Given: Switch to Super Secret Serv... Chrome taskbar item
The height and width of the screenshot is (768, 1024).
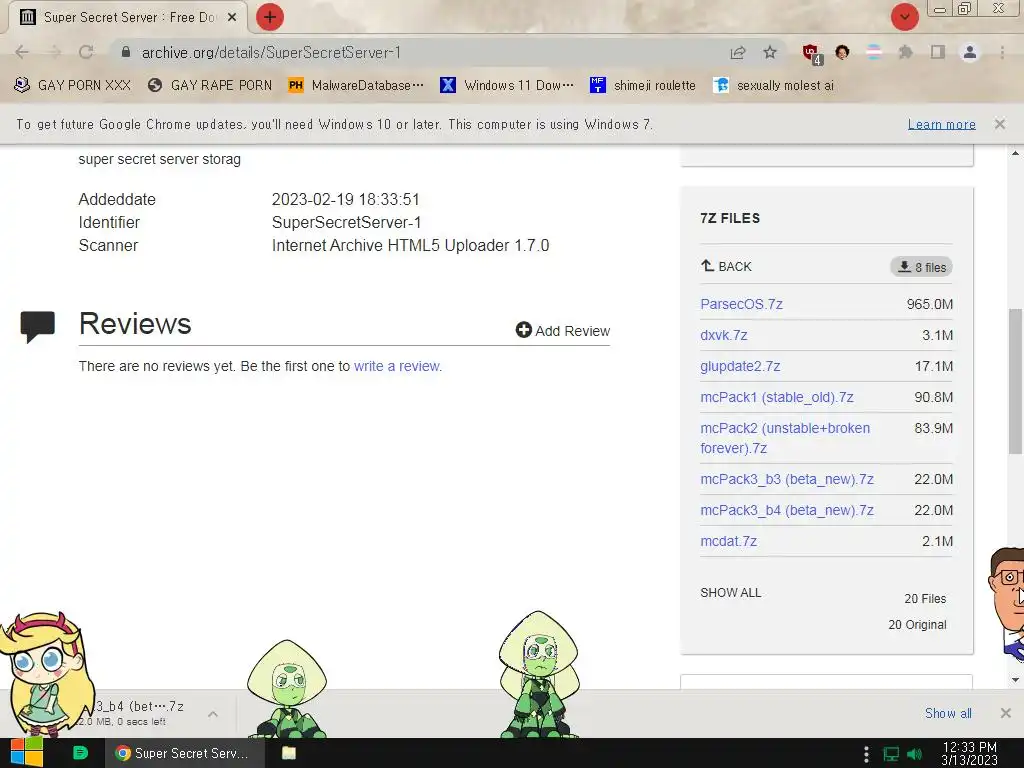Looking at the screenshot, I should [185, 753].
